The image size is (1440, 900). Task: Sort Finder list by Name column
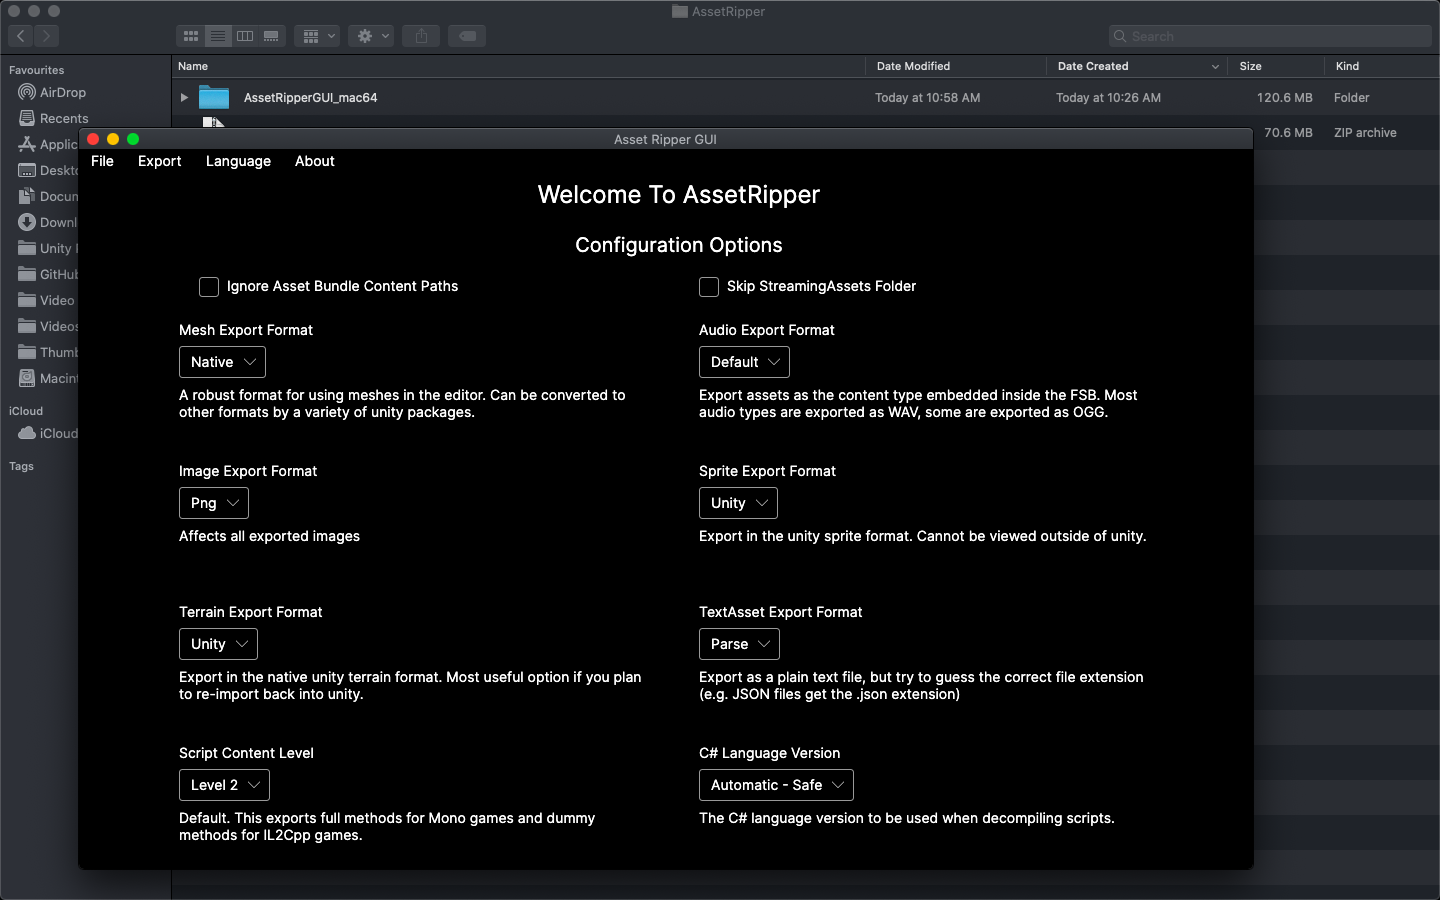tap(518, 66)
